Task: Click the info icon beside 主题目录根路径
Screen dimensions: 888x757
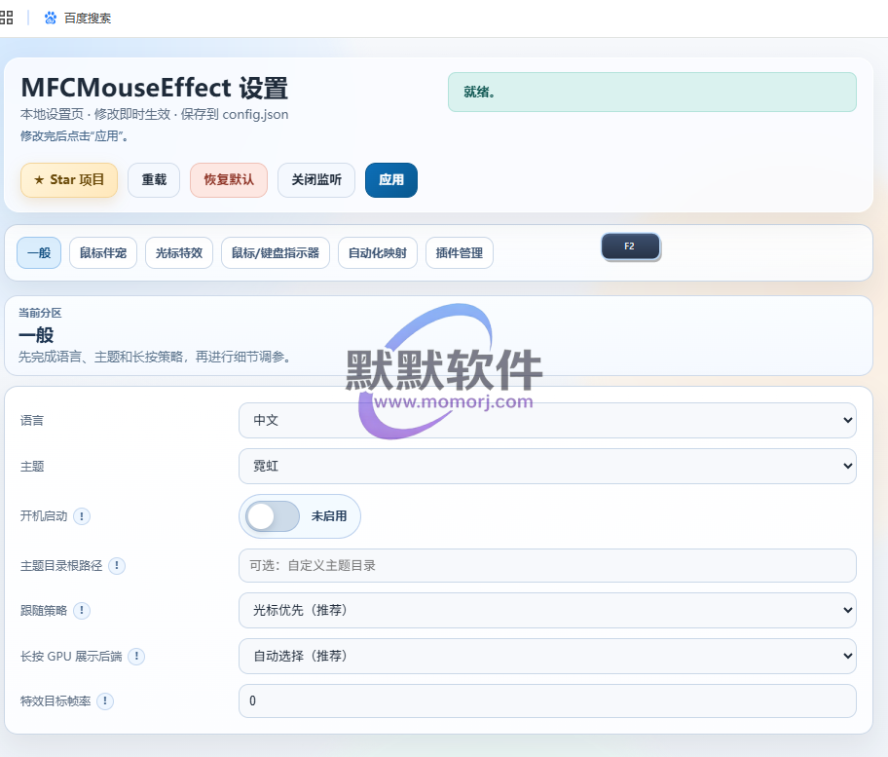Action: click(x=117, y=566)
